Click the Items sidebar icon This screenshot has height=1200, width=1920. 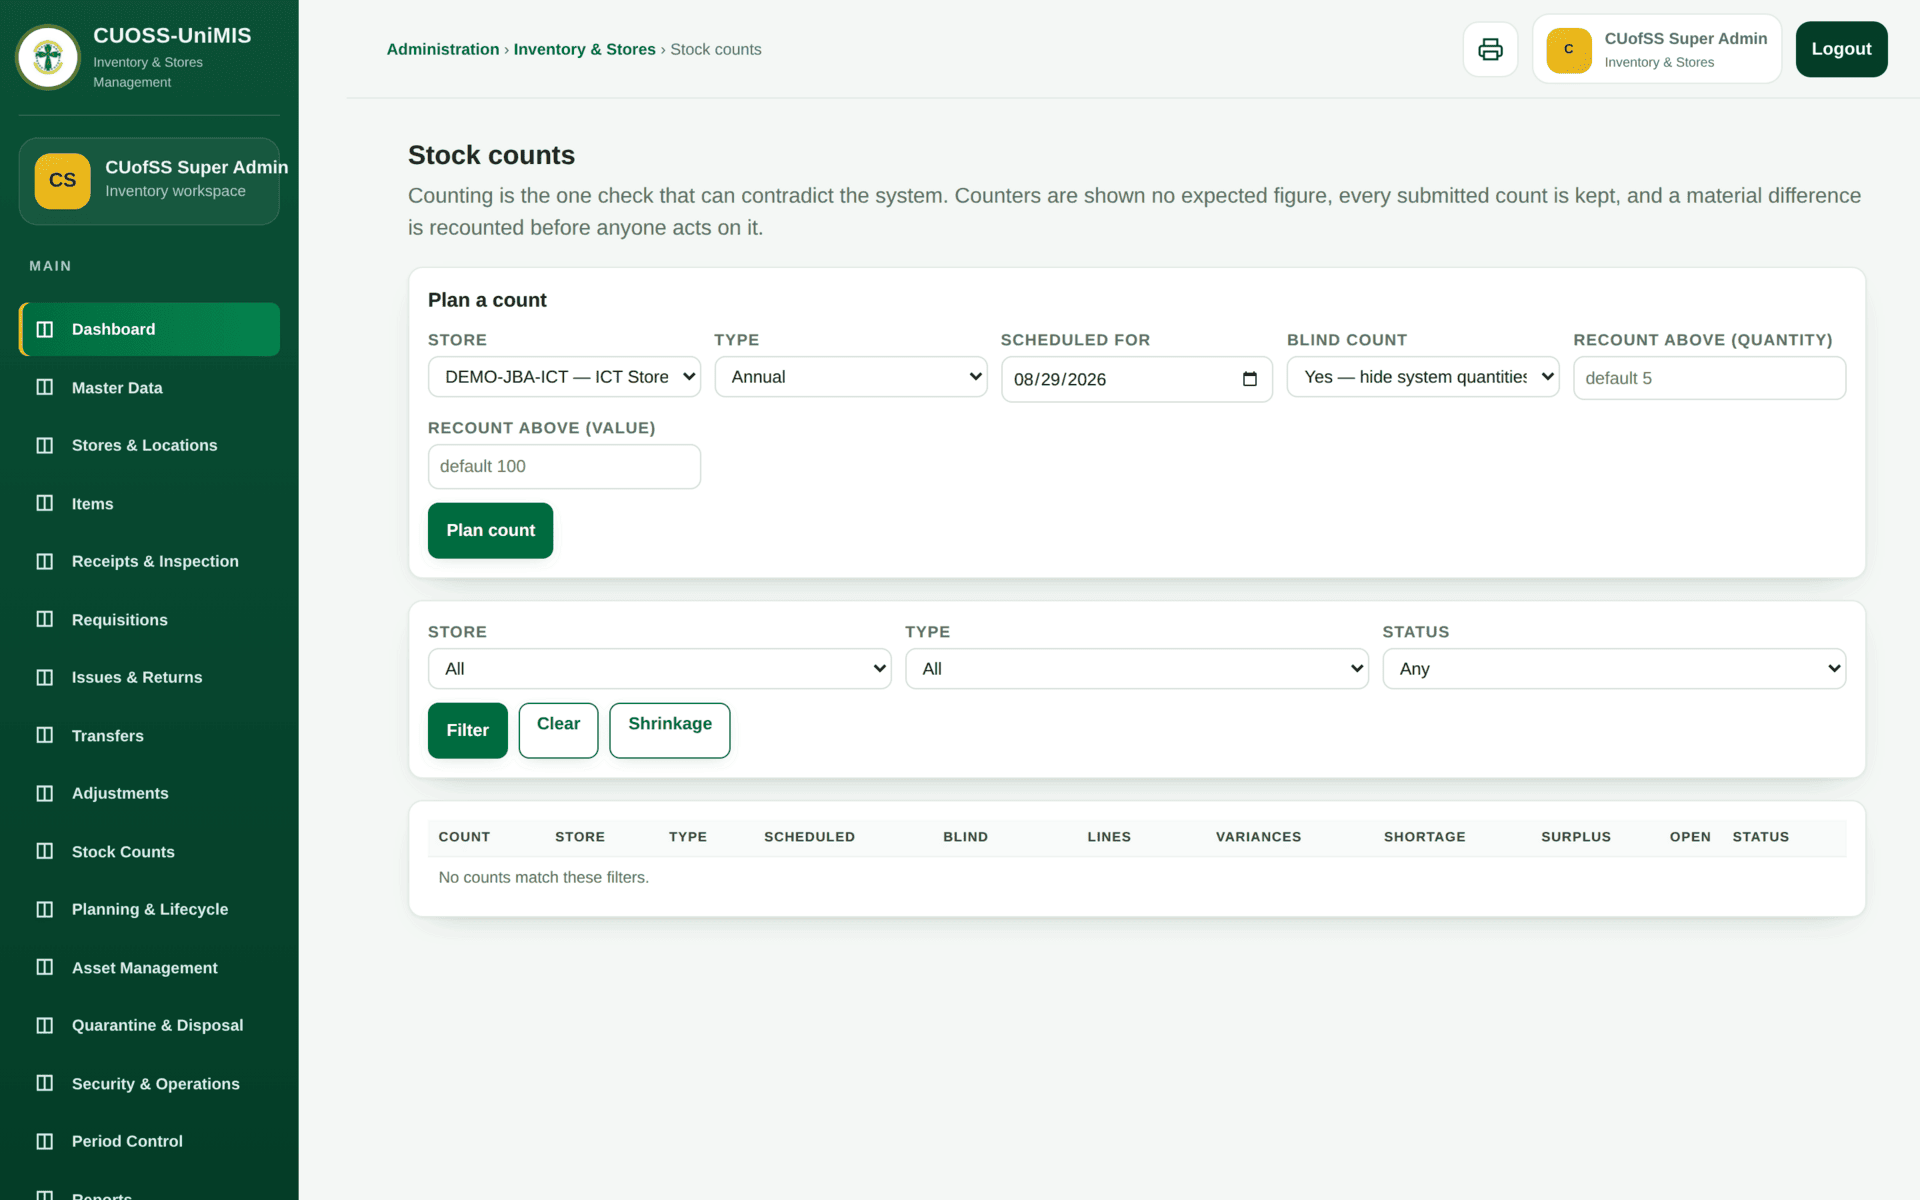point(45,503)
